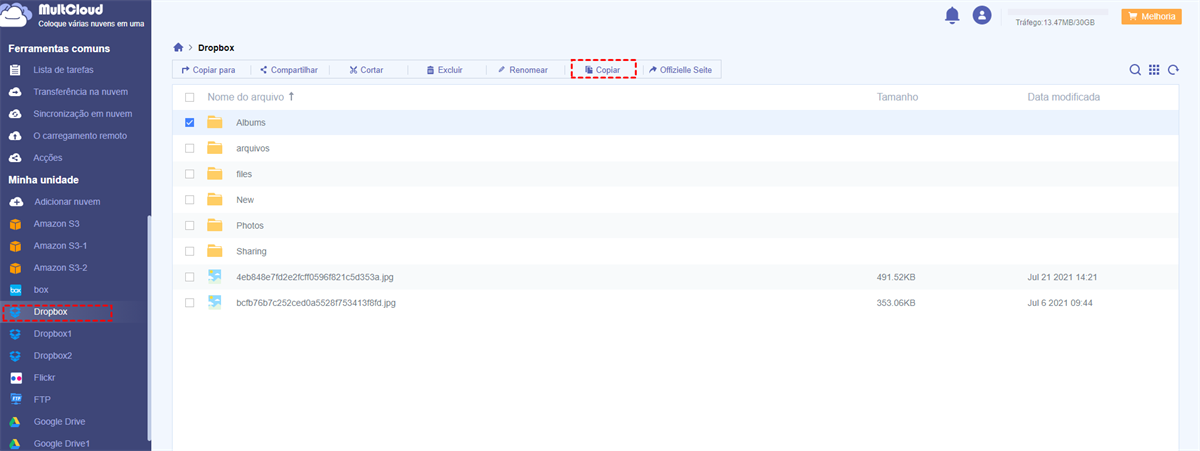The width and height of the screenshot is (1200, 451).
Task: Click the image icon of the 4eb848e7 file
Action: [x=214, y=277]
